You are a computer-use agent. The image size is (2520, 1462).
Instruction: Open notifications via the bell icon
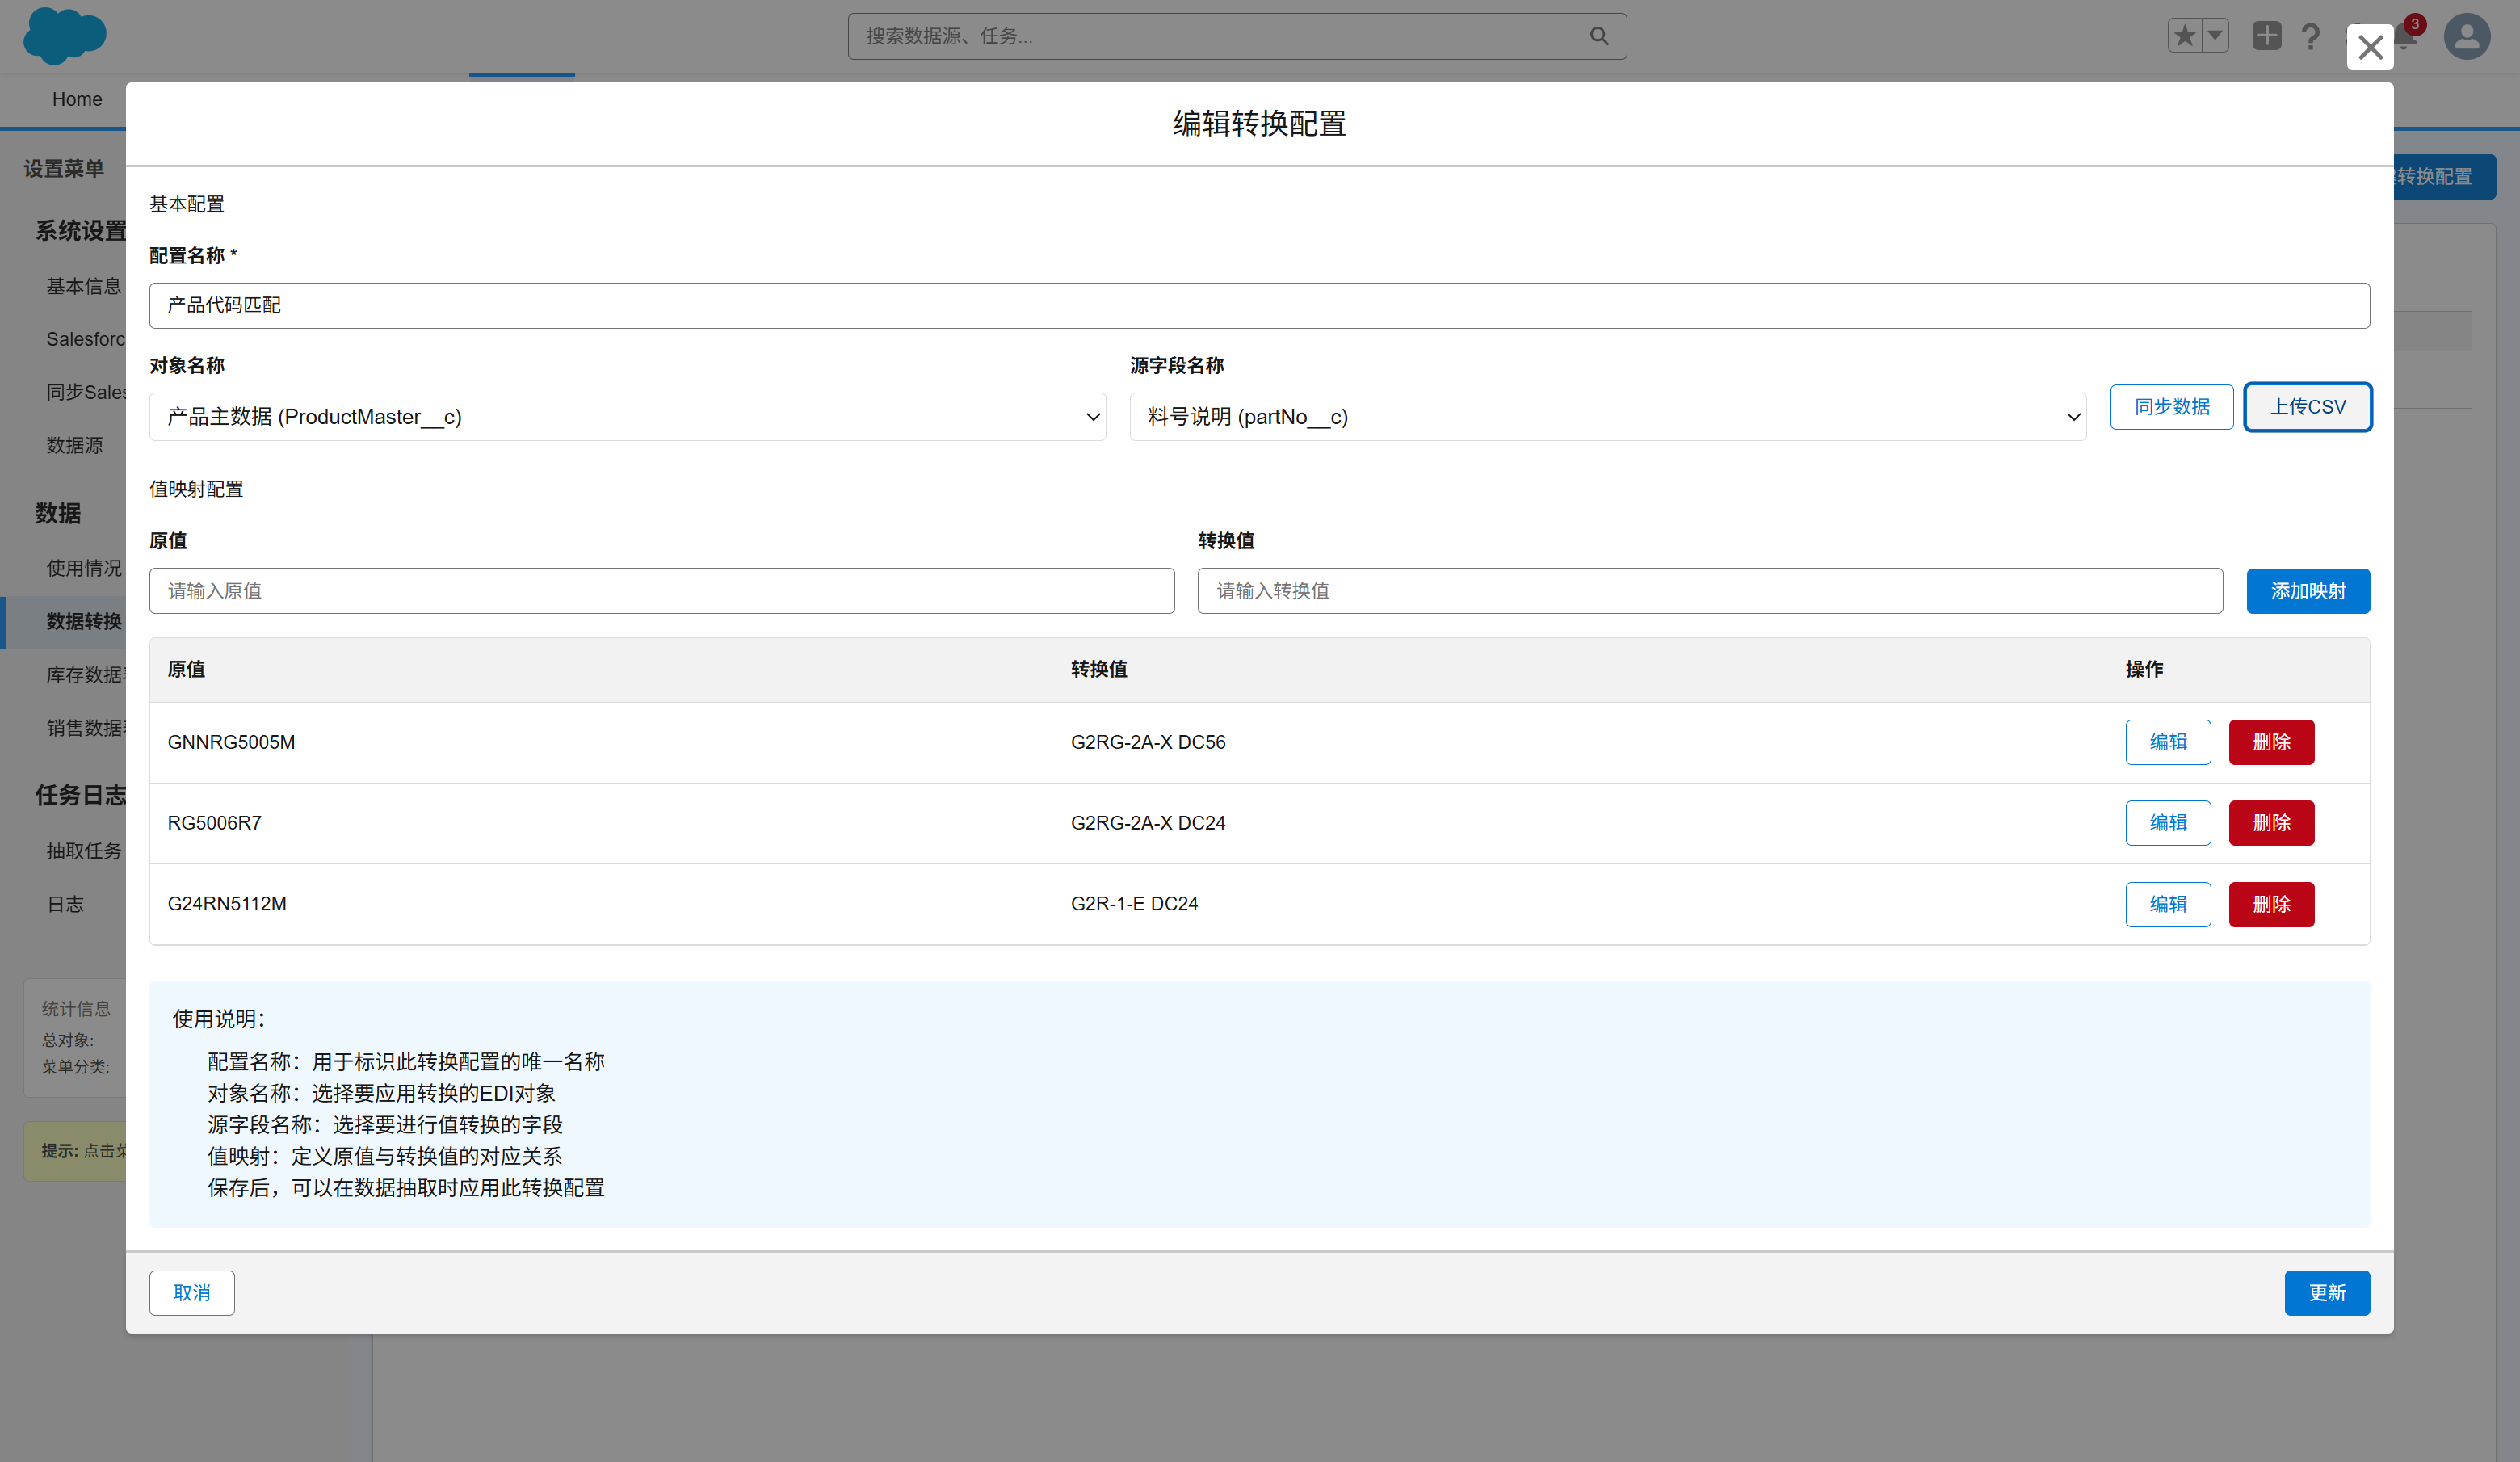2408,36
